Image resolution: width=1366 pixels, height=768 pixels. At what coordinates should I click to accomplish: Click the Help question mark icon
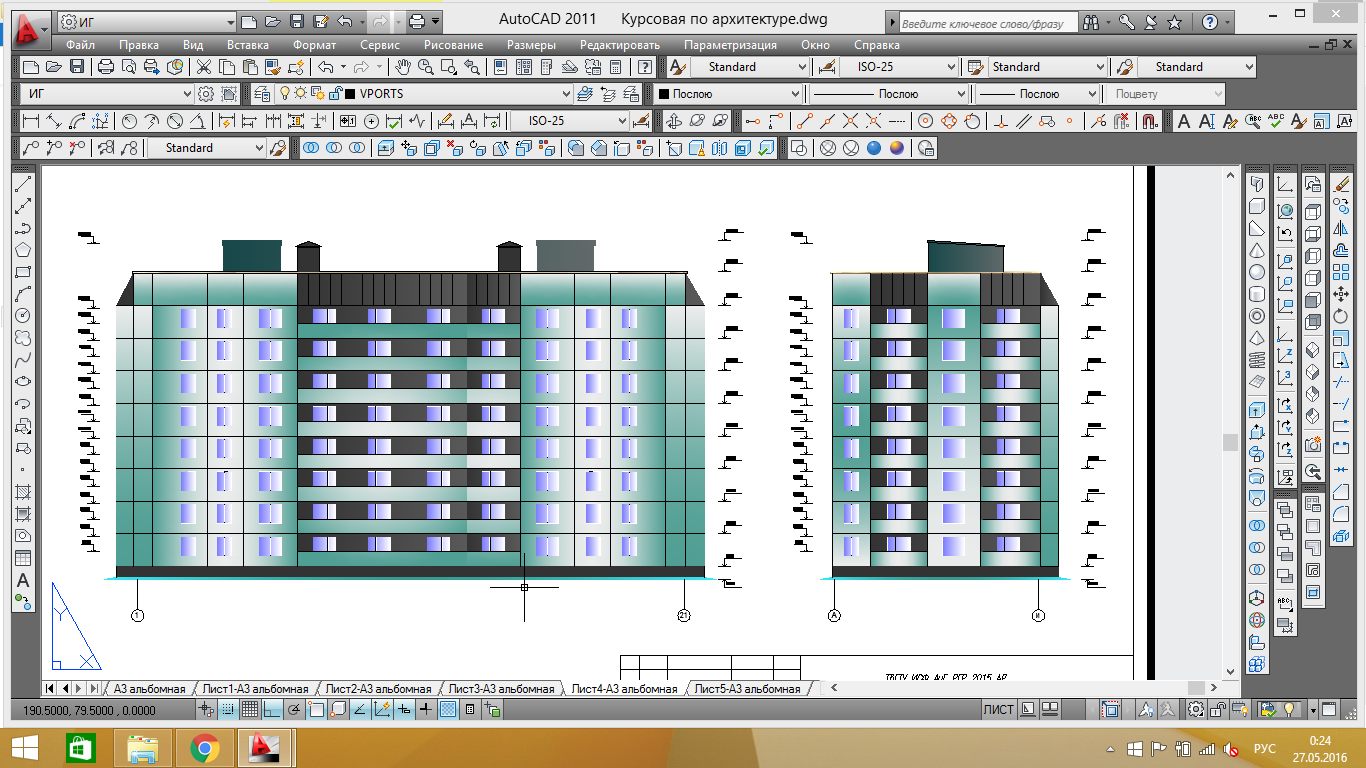point(646,67)
